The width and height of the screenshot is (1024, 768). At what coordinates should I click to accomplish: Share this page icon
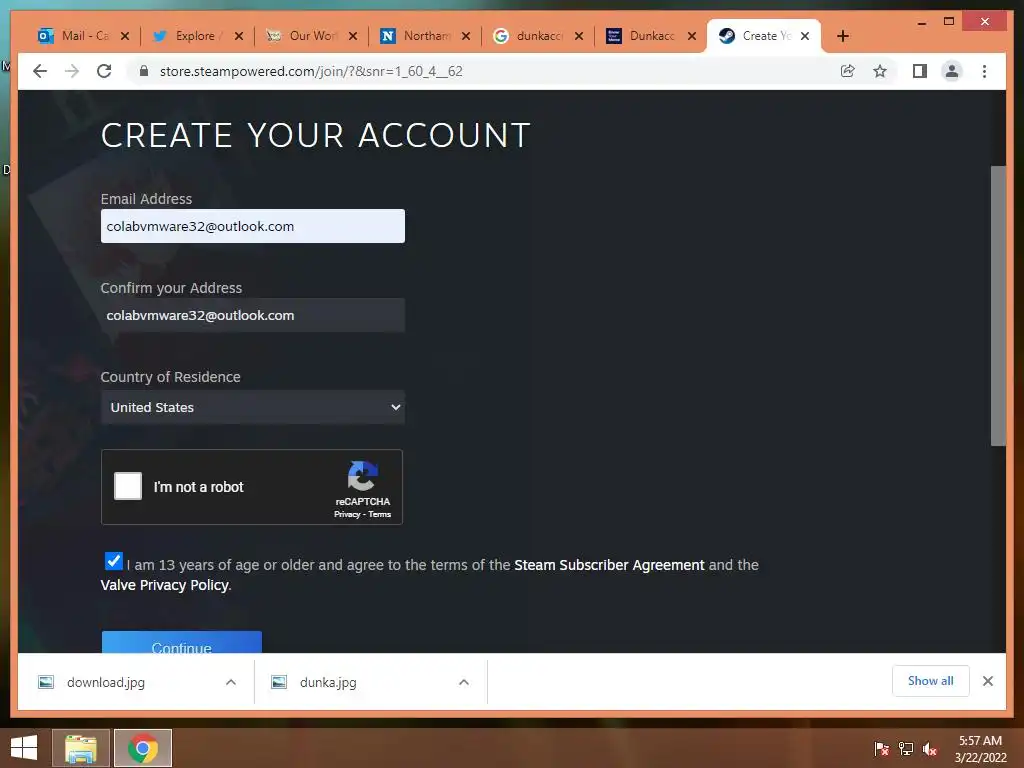[848, 71]
